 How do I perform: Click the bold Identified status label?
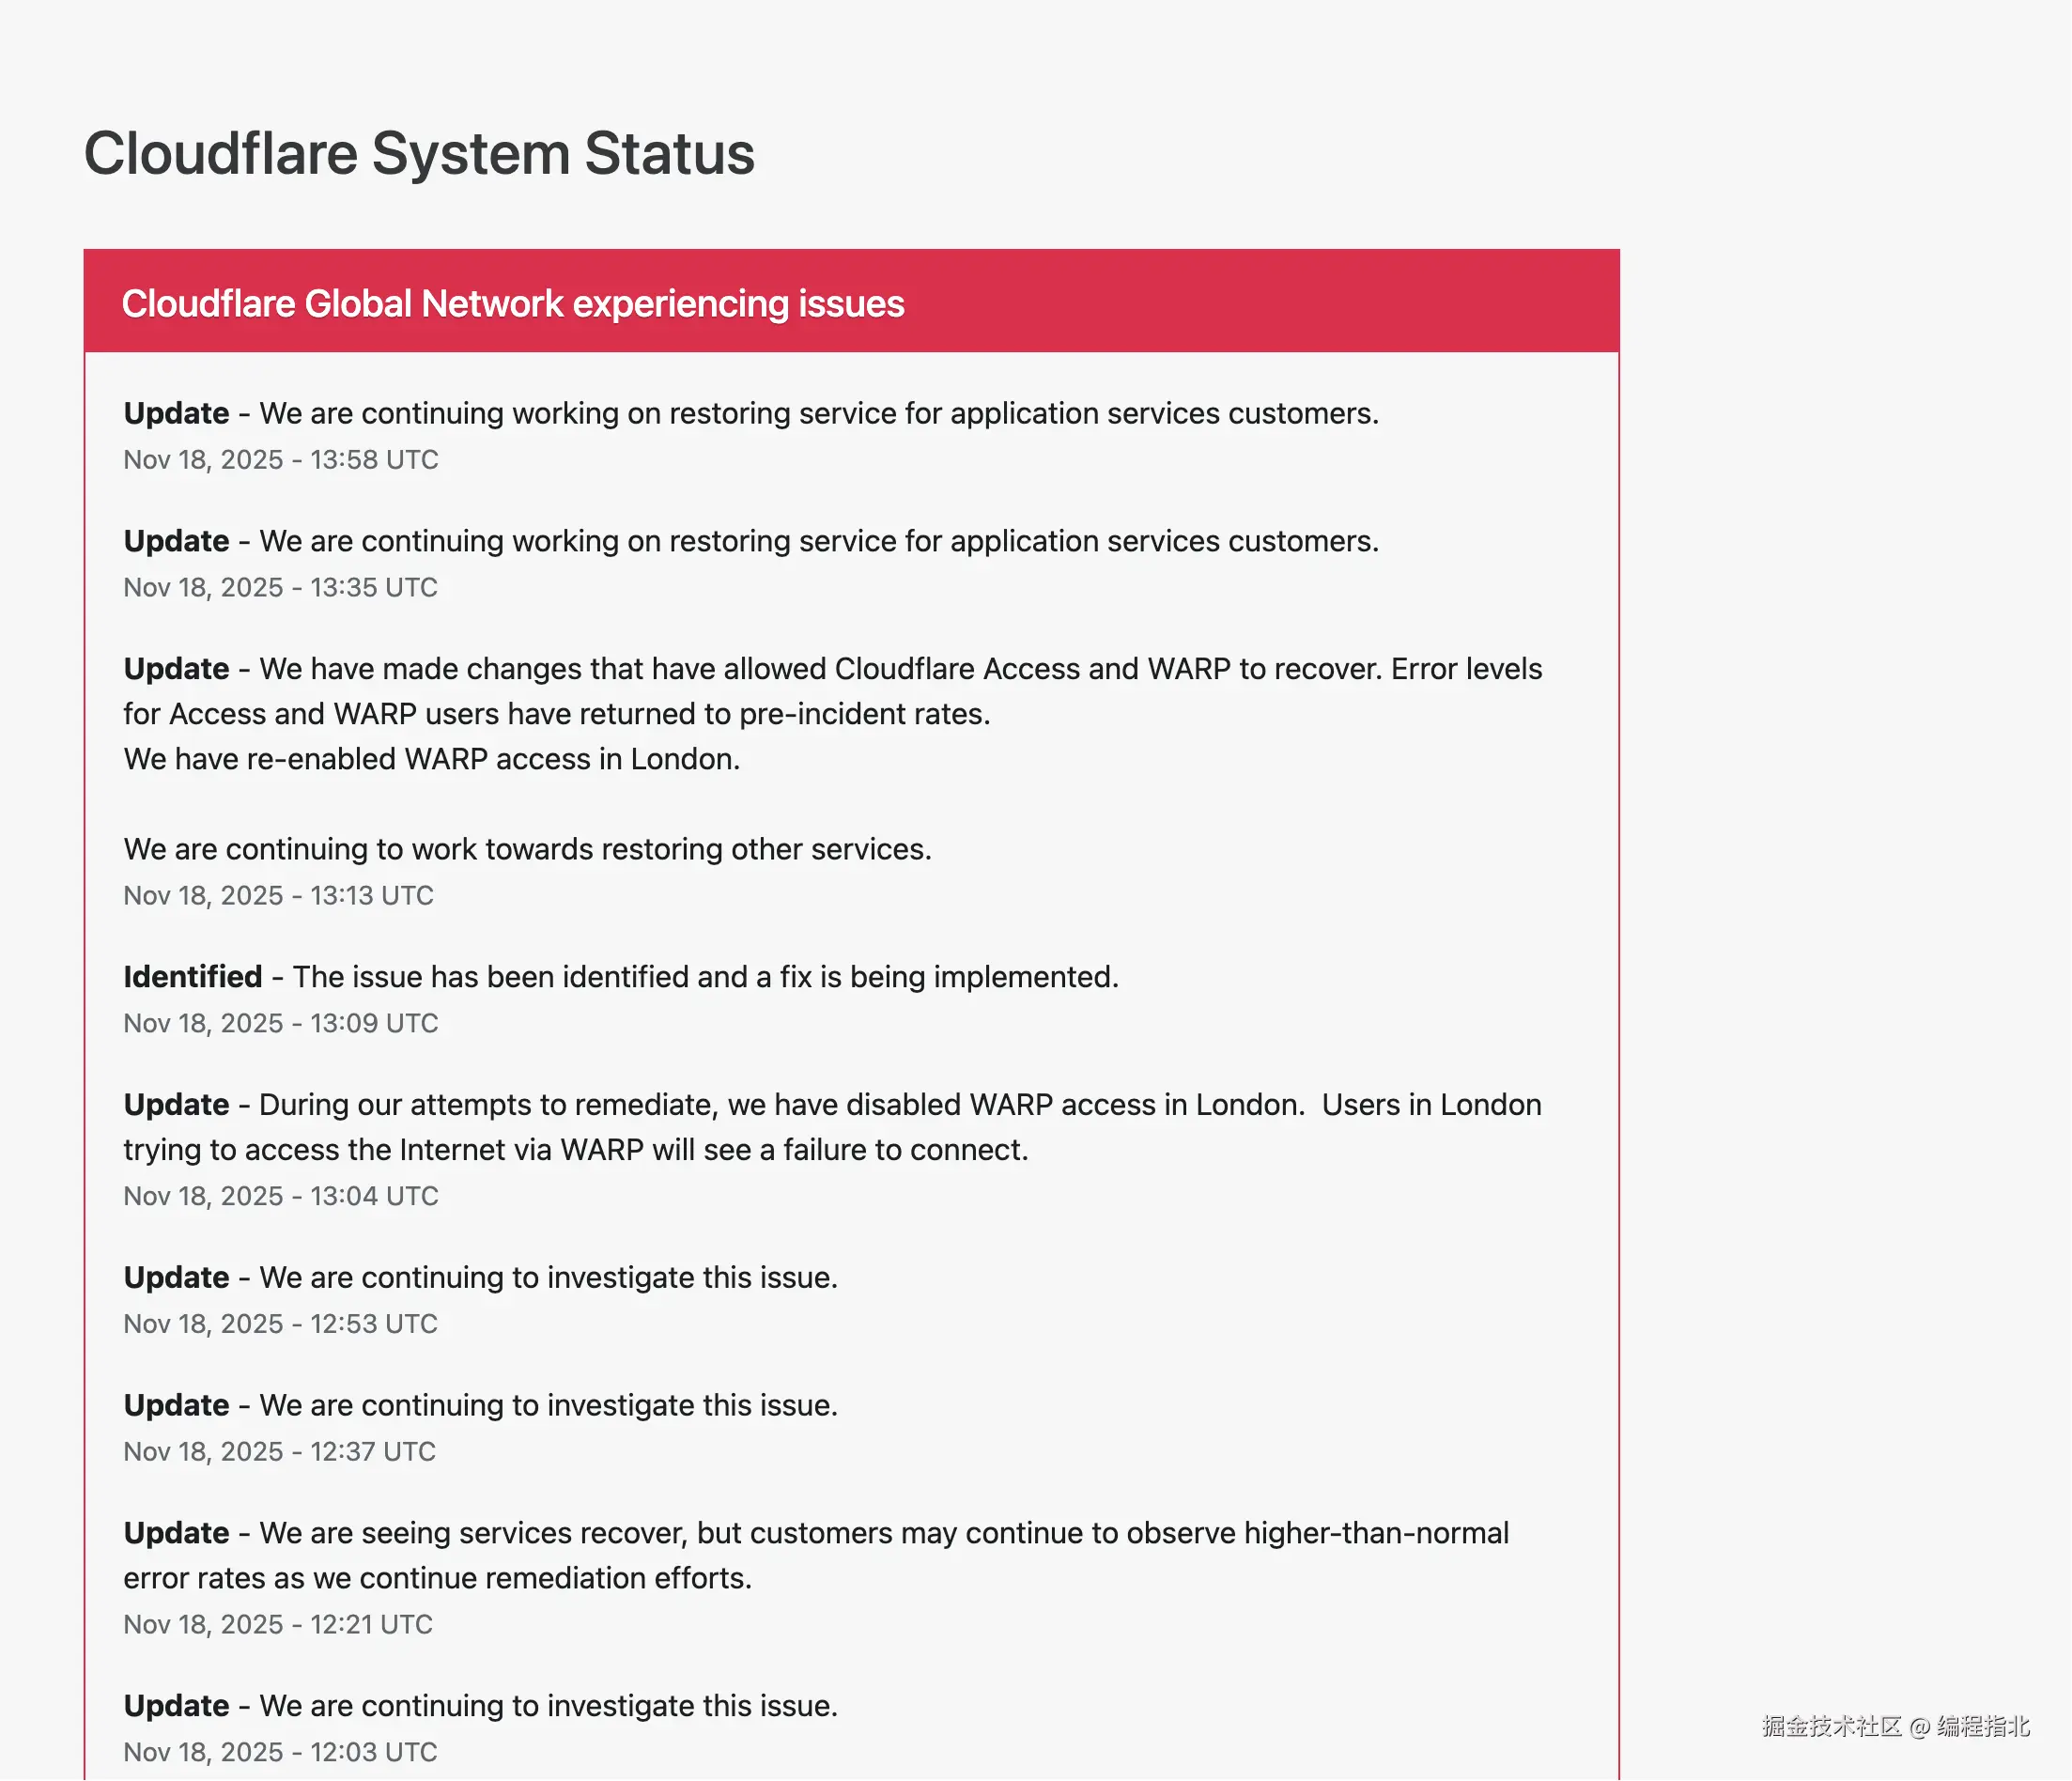point(193,977)
